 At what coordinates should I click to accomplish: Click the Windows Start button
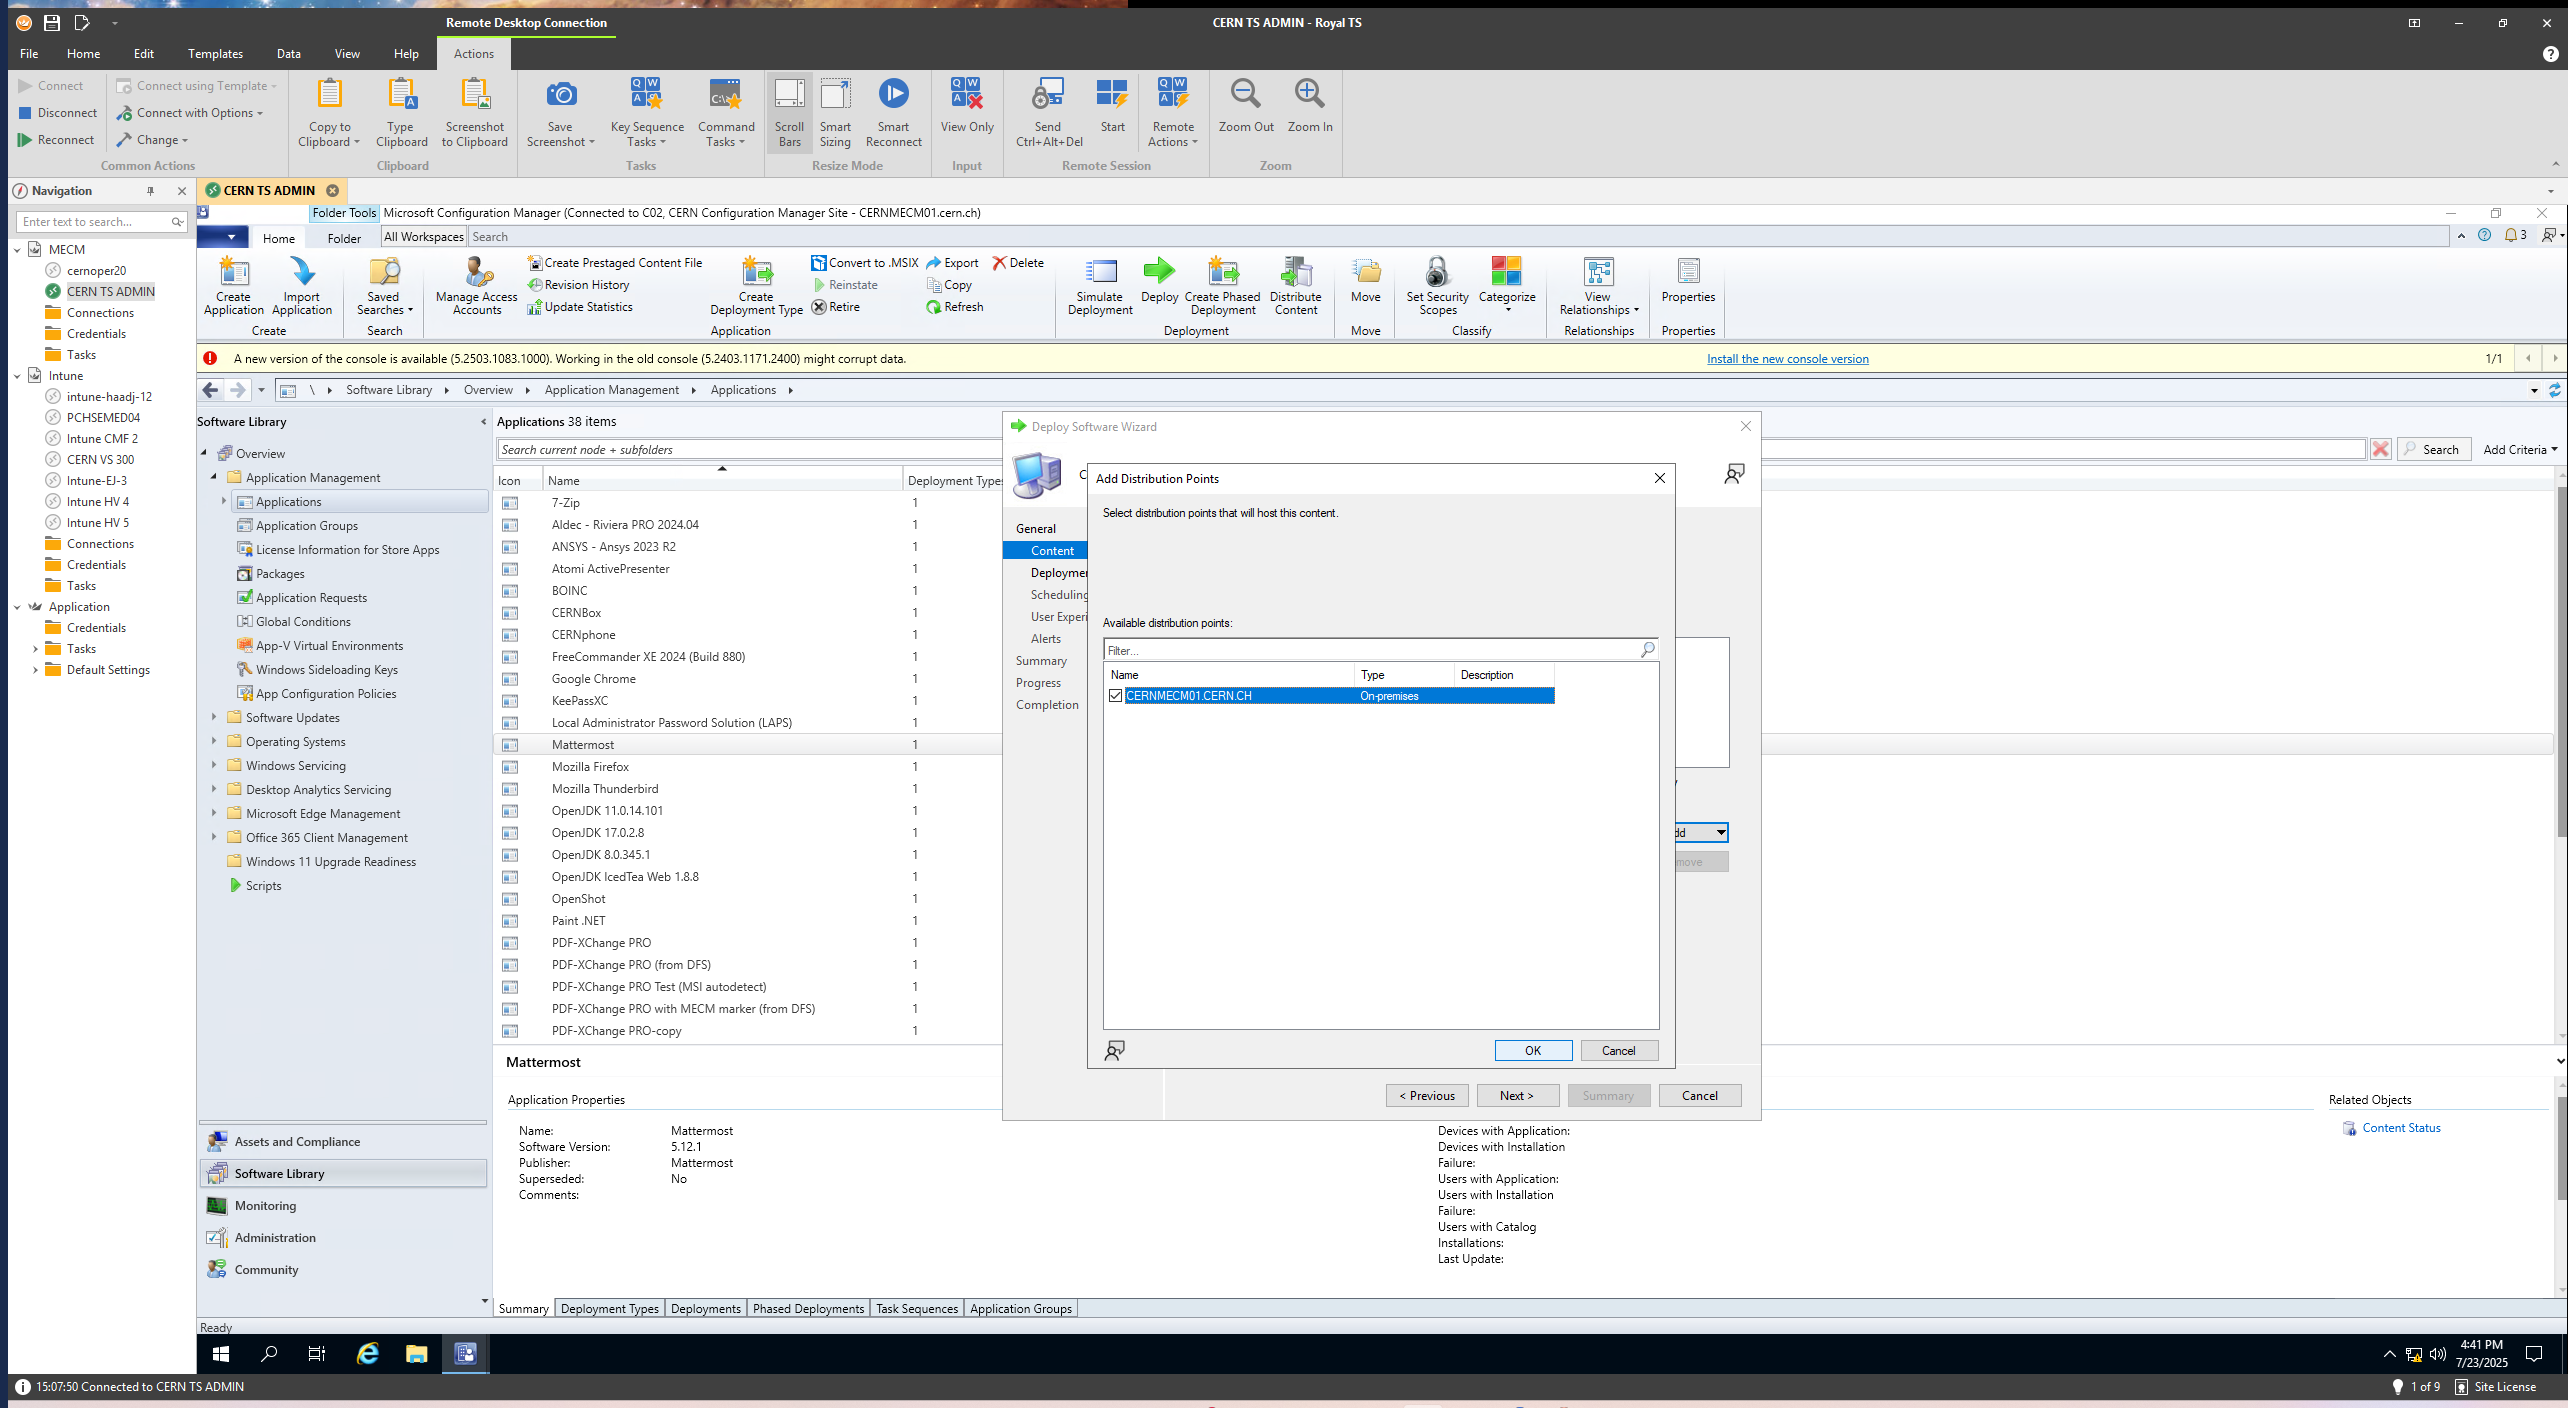click(221, 1354)
